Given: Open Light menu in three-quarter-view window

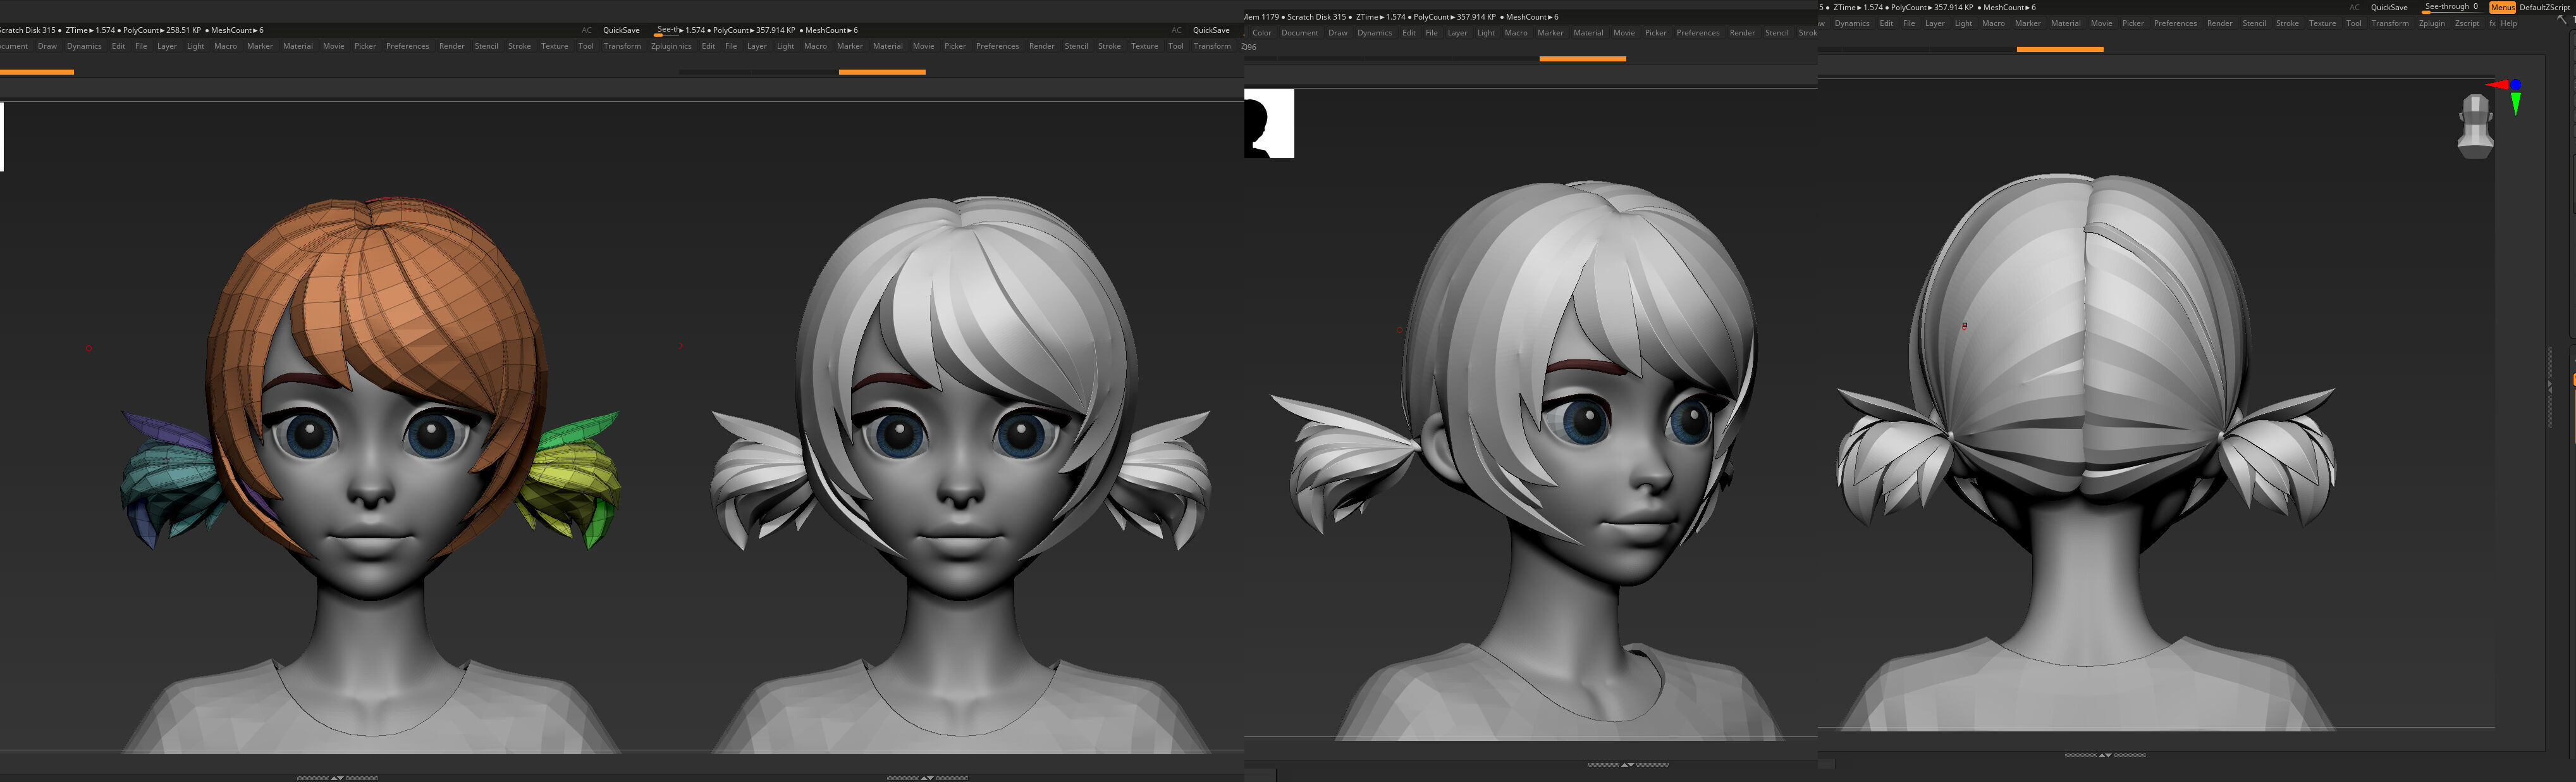Looking at the screenshot, I should pos(1486,33).
